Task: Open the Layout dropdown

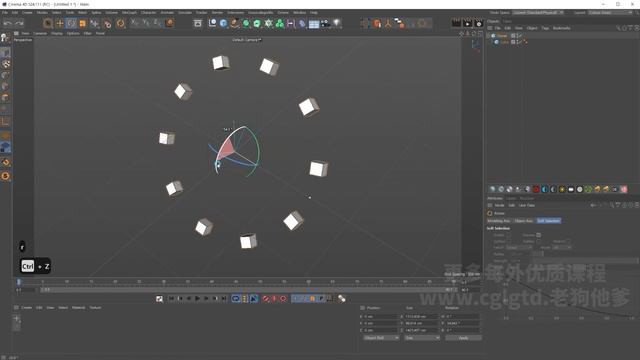Action: pyautogui.click(x=611, y=13)
